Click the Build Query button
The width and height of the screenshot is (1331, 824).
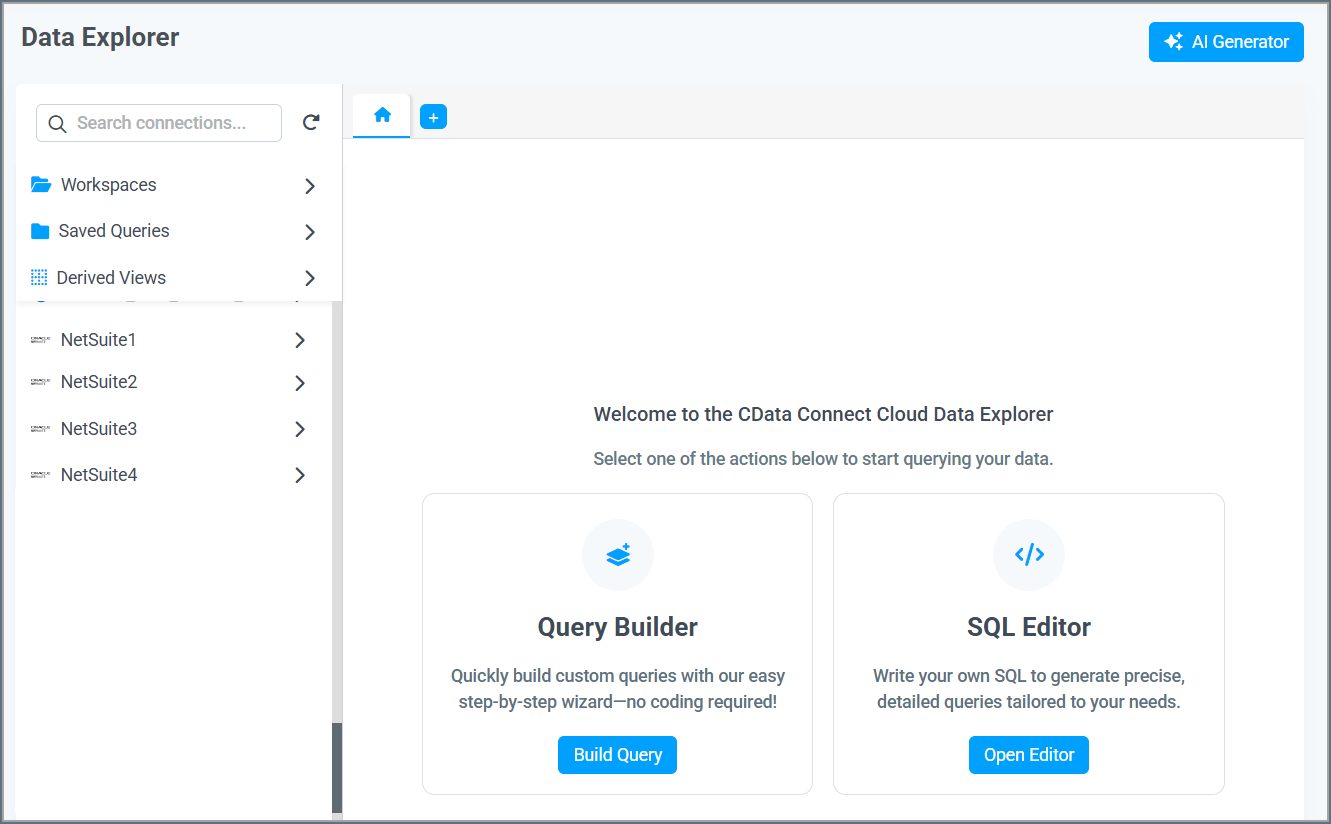(x=617, y=755)
